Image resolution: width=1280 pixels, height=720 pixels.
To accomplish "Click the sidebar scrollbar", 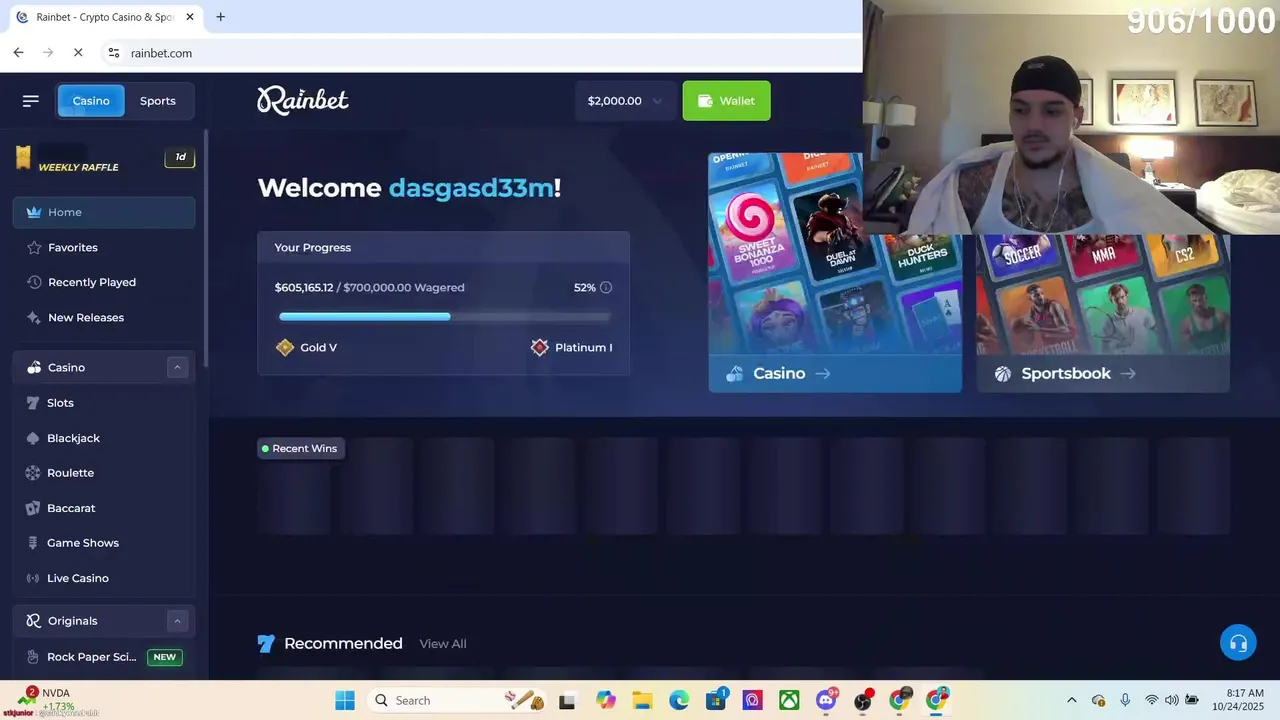I will tap(206, 250).
